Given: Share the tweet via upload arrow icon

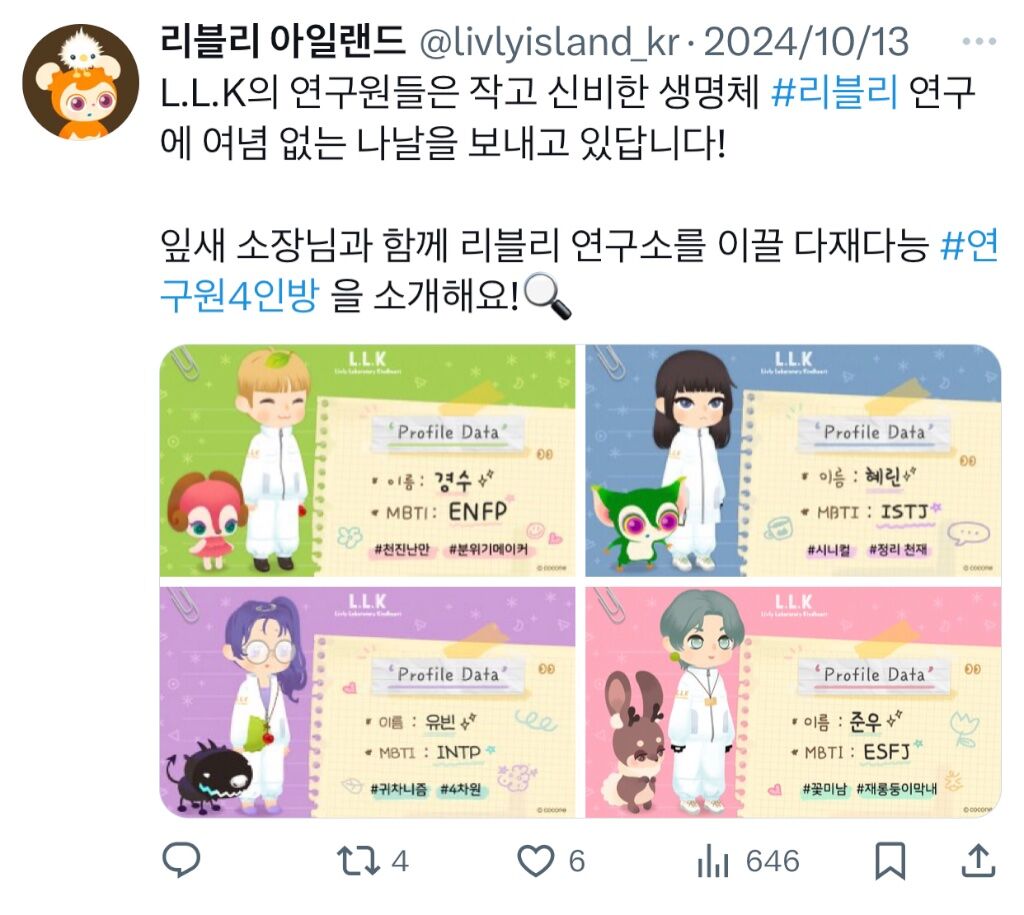Looking at the screenshot, I should point(978,860).
